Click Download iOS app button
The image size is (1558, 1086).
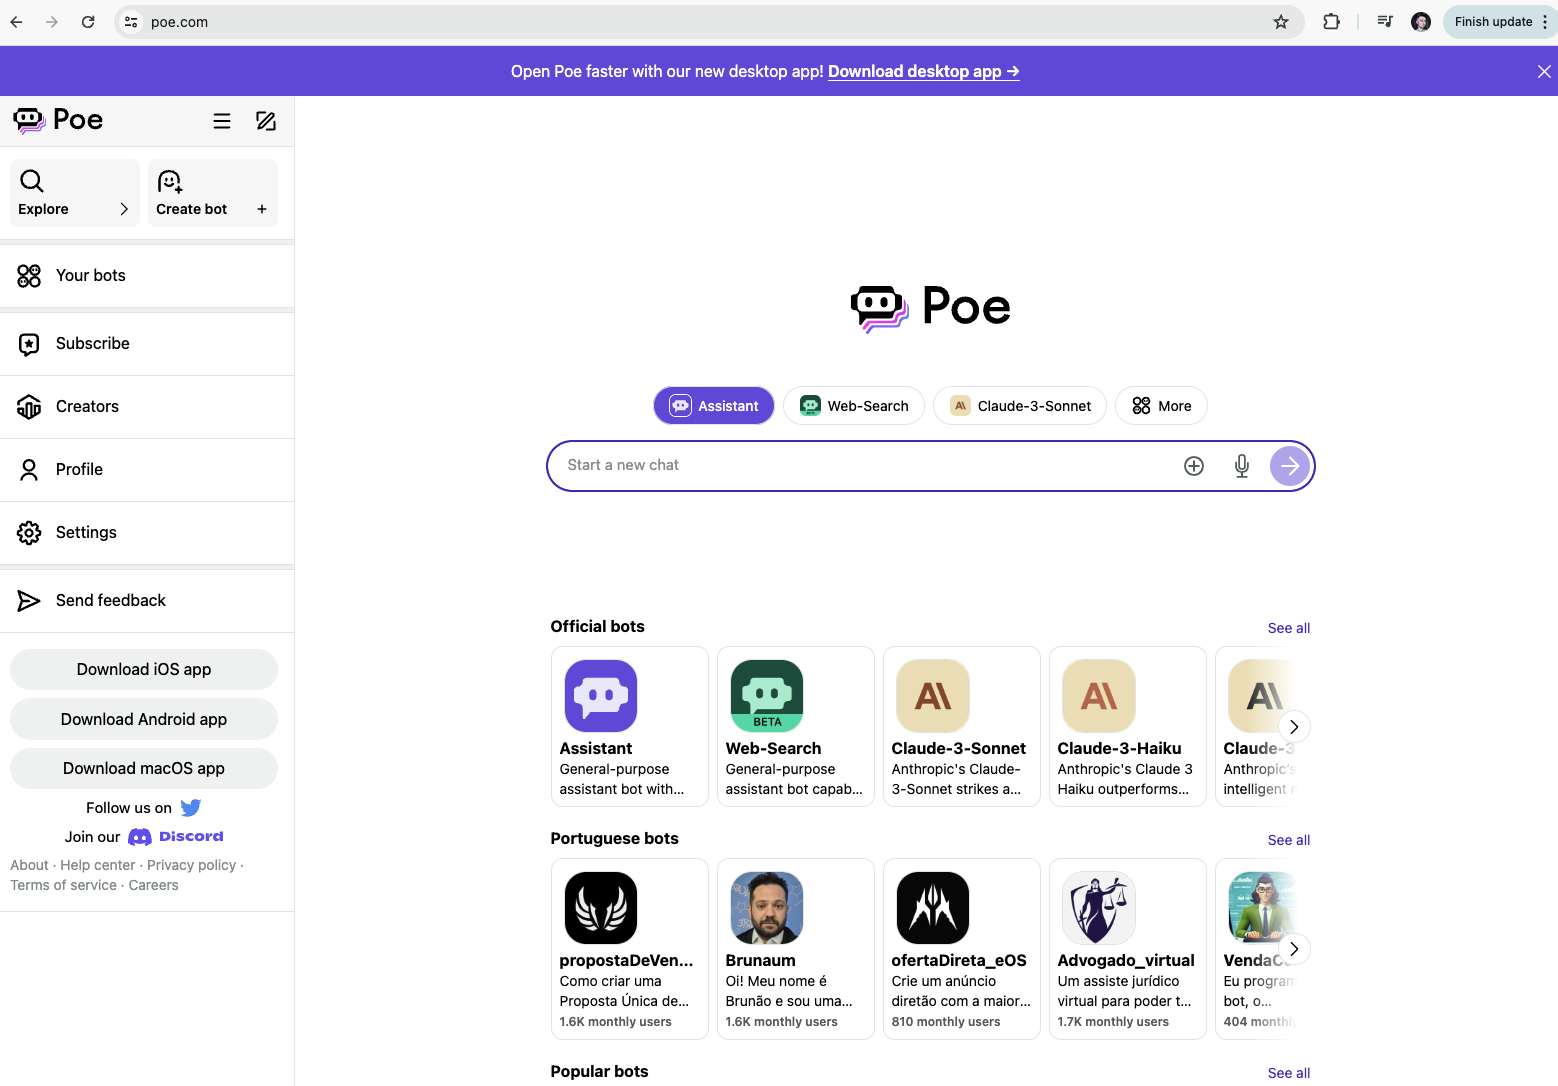(x=144, y=669)
